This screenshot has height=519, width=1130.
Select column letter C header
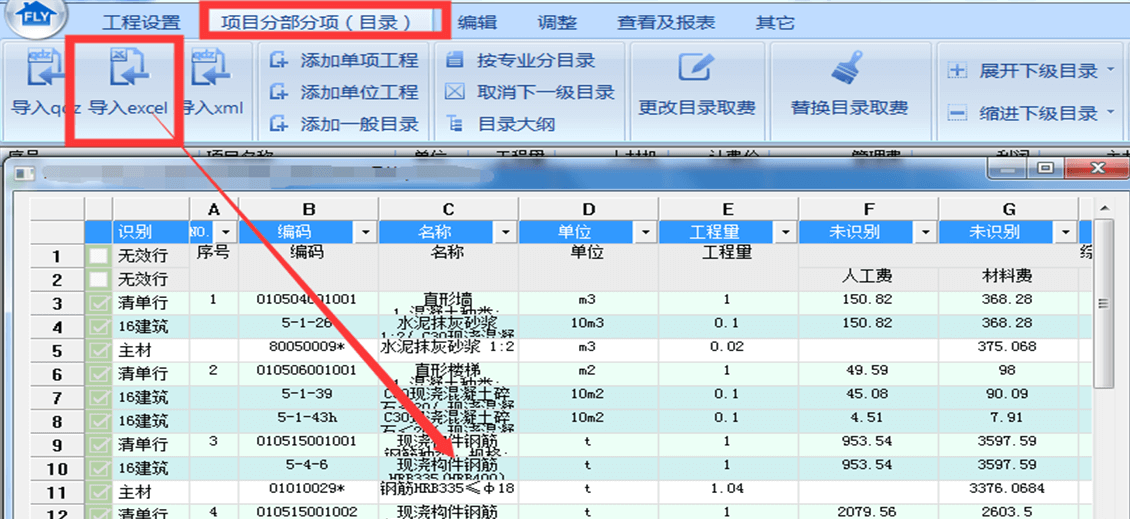click(448, 209)
